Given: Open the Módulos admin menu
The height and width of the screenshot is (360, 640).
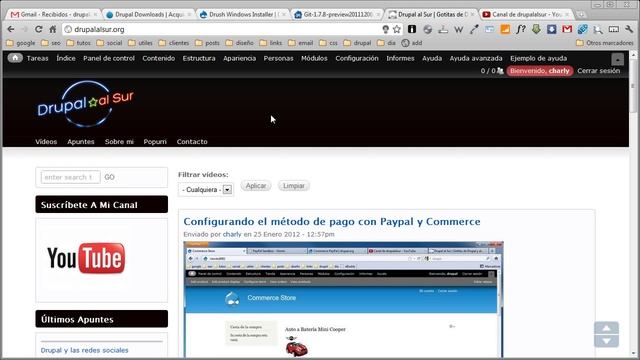Looking at the screenshot, I should (x=314, y=58).
